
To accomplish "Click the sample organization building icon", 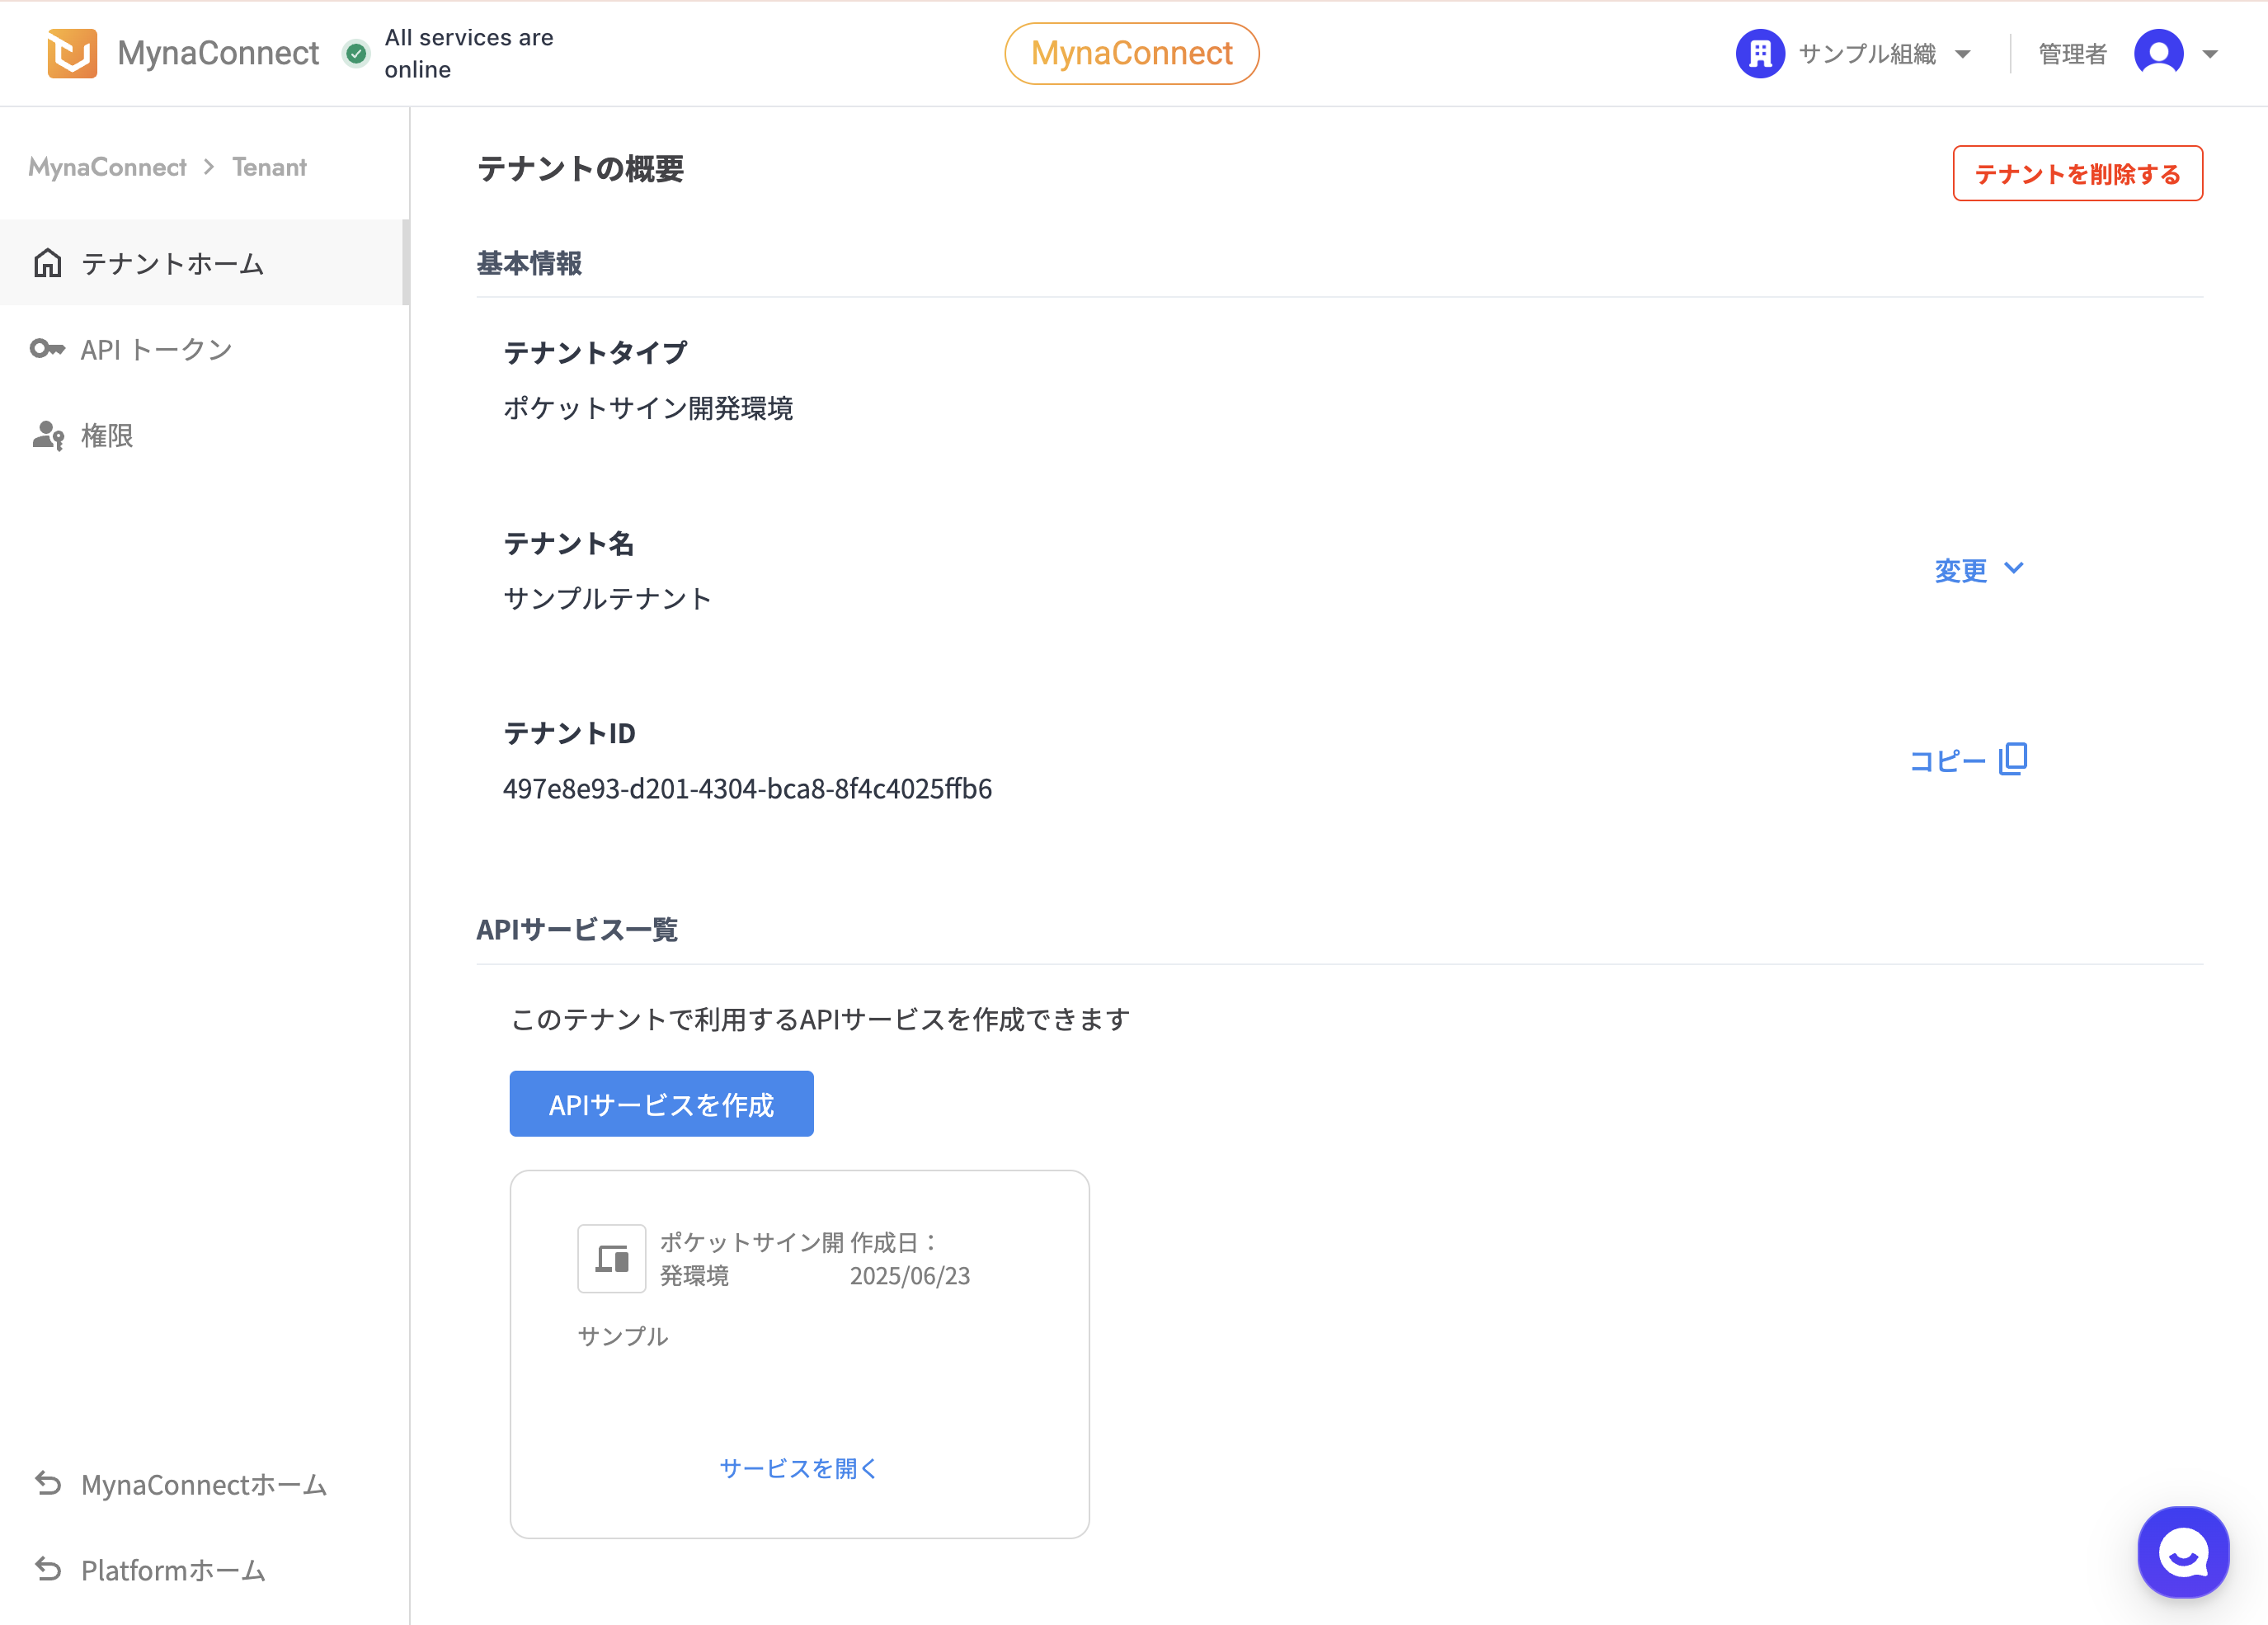I will coord(1760,53).
